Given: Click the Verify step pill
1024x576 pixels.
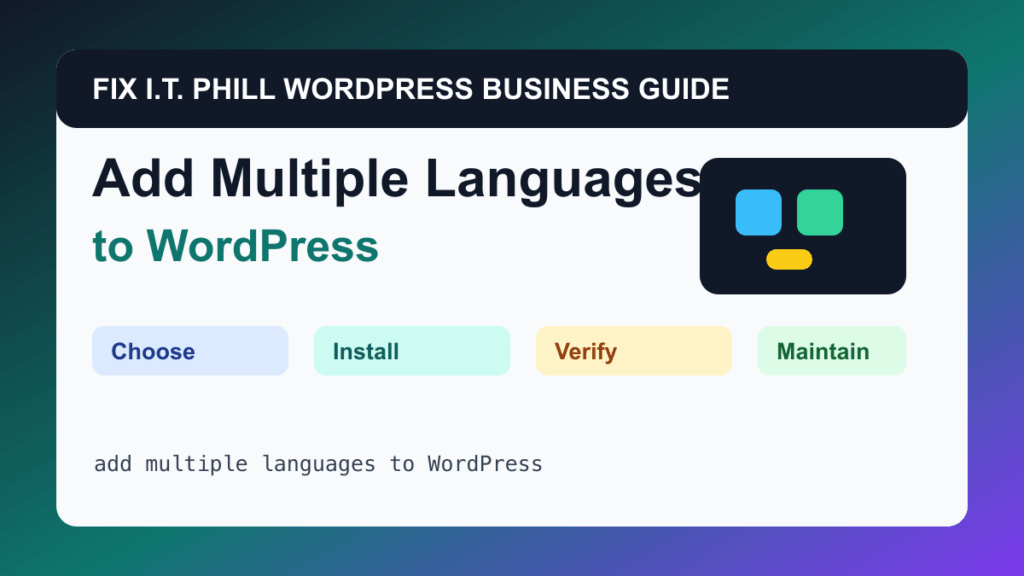Looking at the screenshot, I should tap(633, 351).
